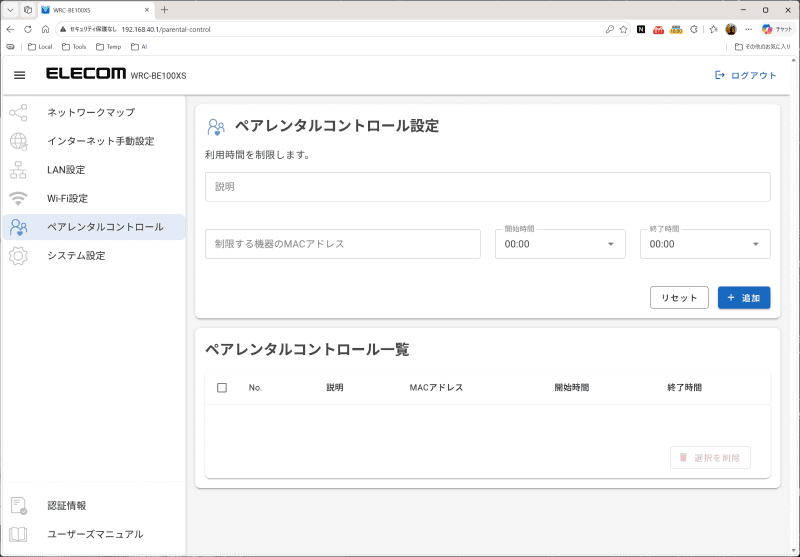800x557 pixels.
Task: Click the Wi-Fi設定 signal icon
Action: pyautogui.click(x=18, y=198)
